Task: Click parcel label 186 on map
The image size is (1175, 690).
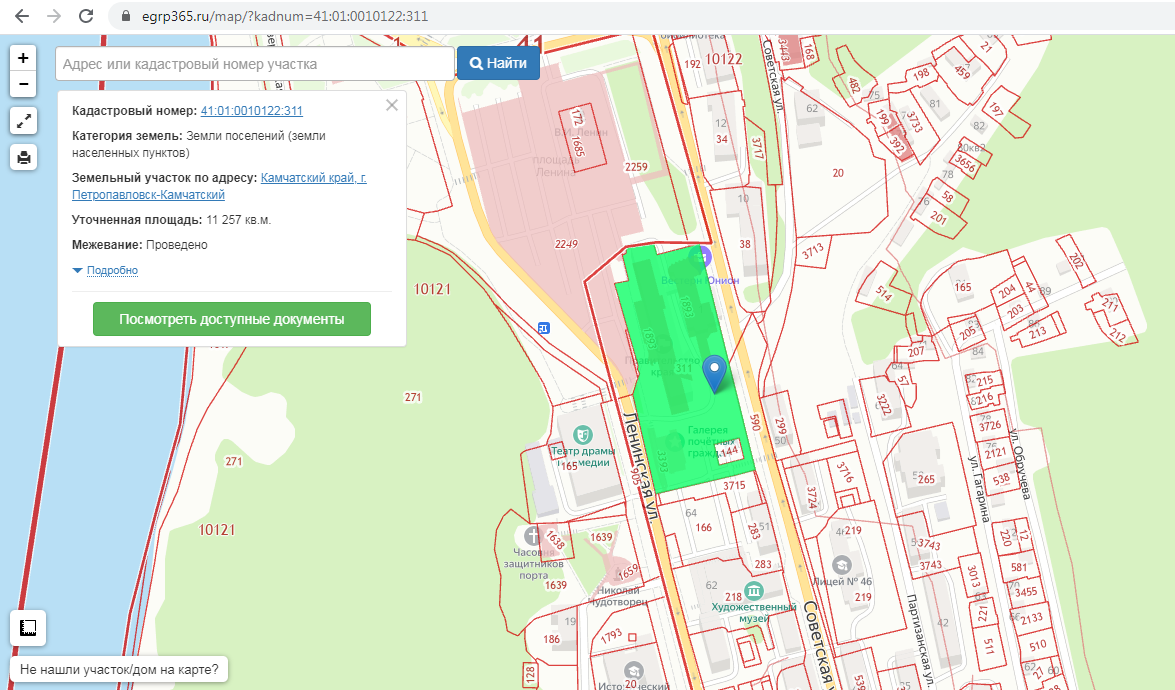Action: click(x=552, y=639)
